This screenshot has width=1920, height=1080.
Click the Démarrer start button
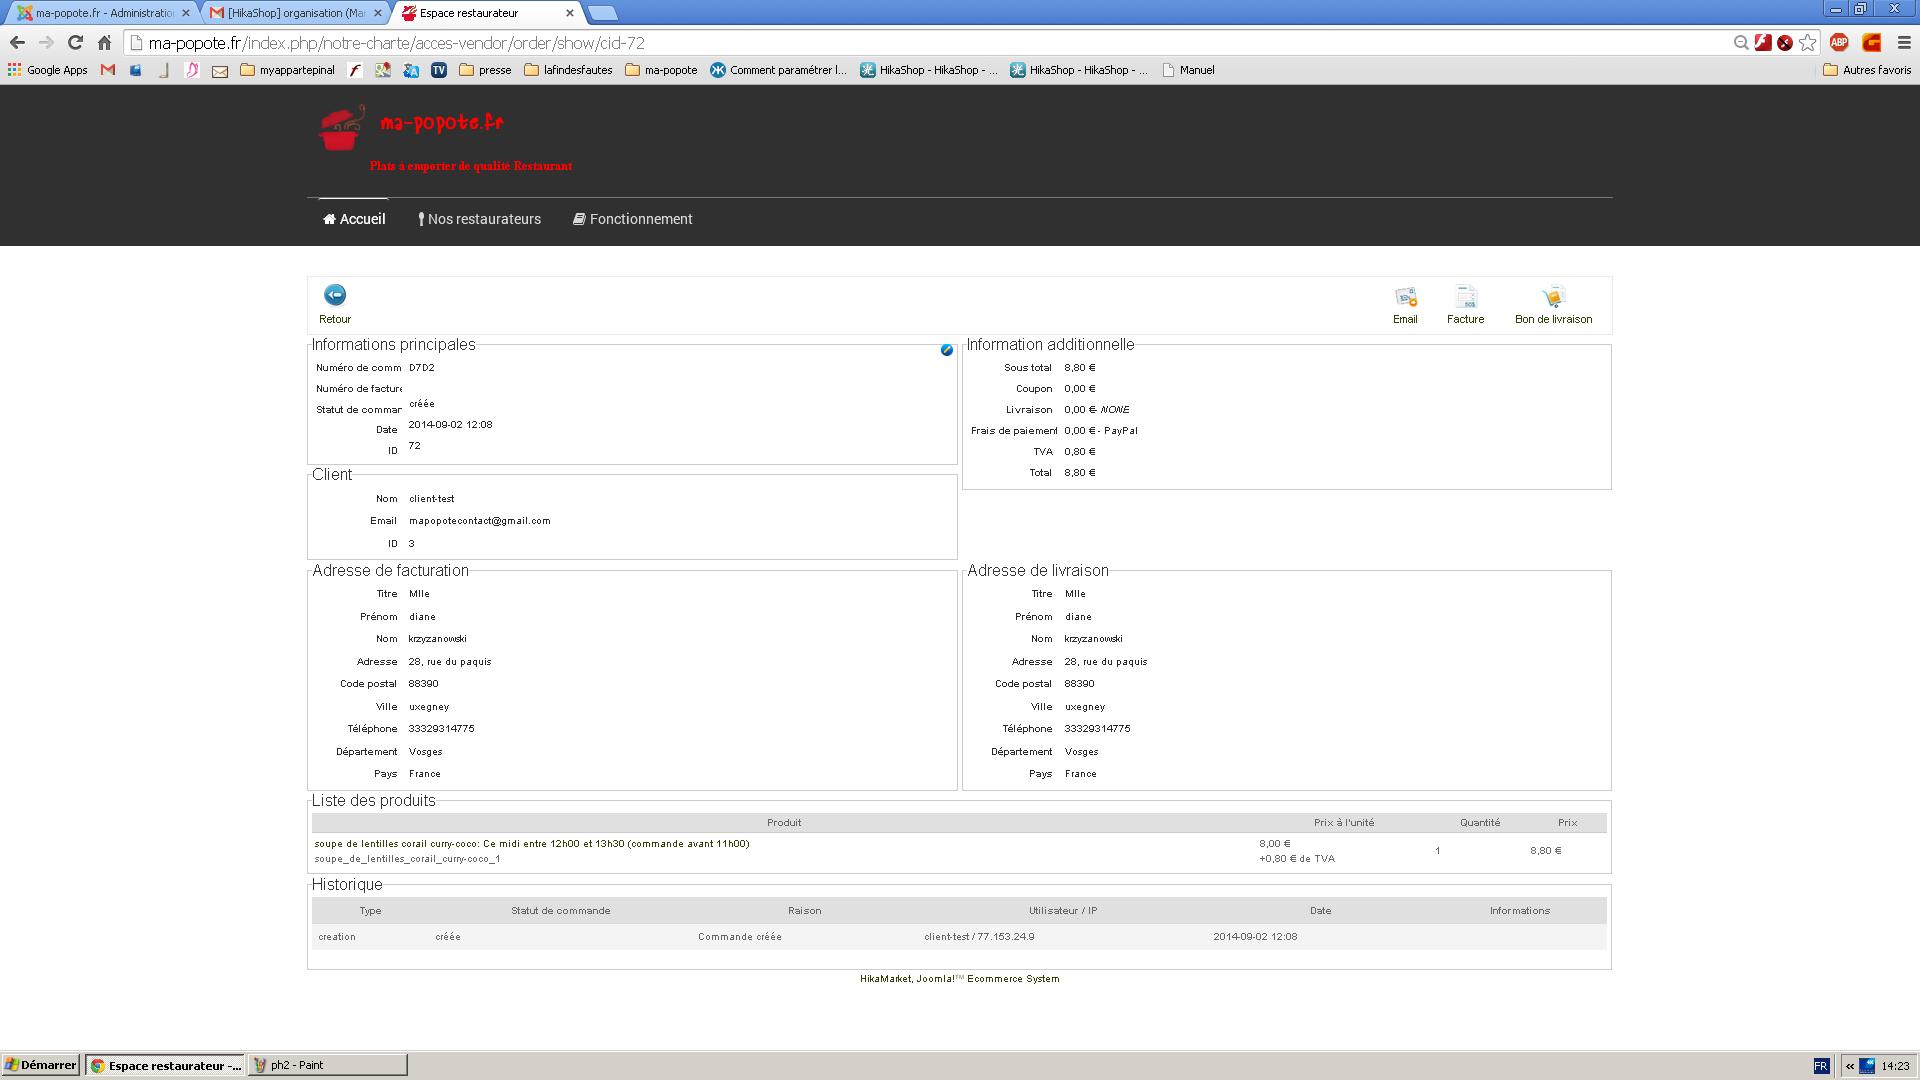point(40,1065)
